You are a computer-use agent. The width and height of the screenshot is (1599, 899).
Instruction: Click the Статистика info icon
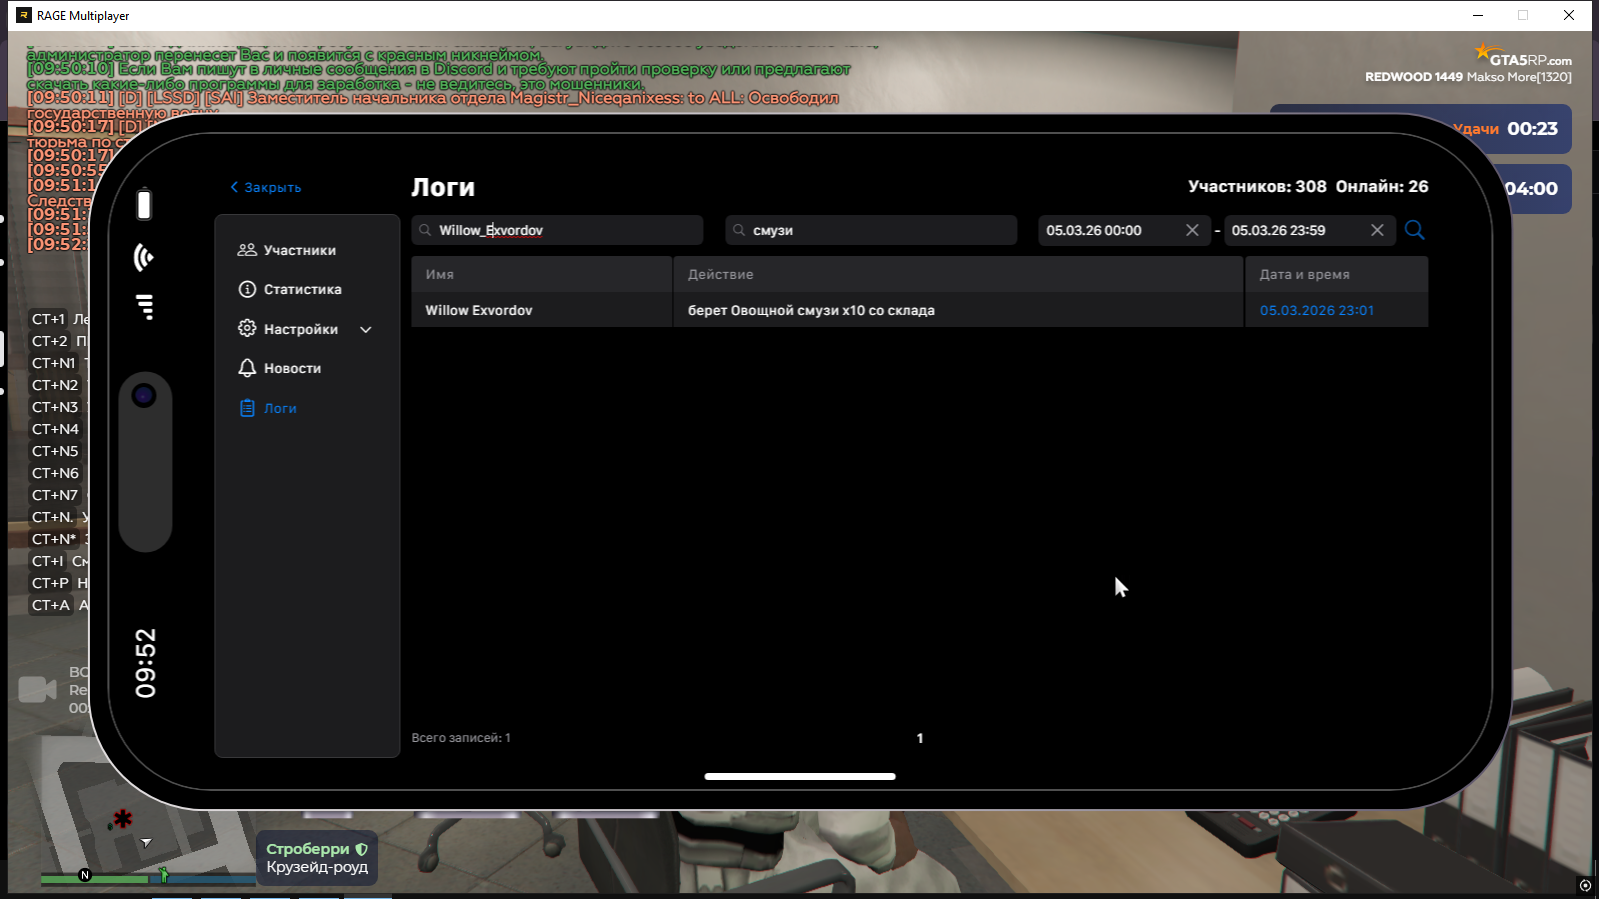click(247, 289)
